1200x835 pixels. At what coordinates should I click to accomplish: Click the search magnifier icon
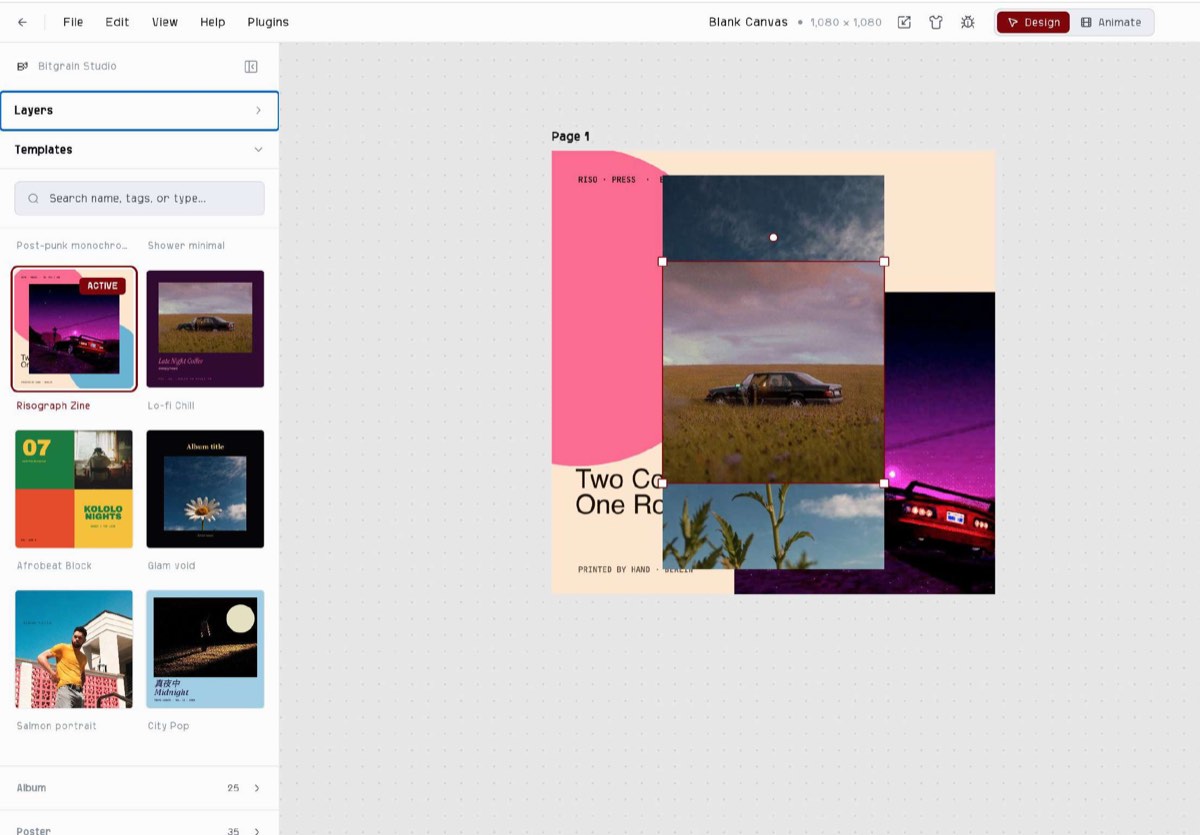point(33,198)
